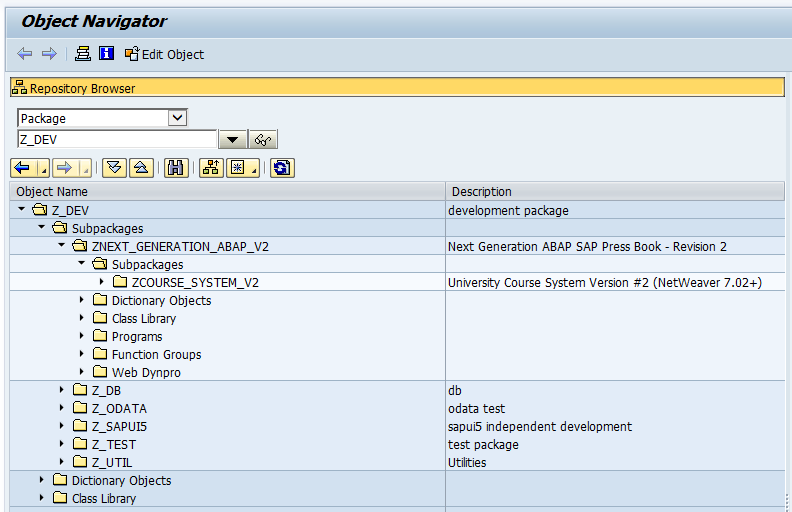Click the superordinate object list hierarchy icon
Viewport: 792px width, 512px height.
(x=211, y=168)
